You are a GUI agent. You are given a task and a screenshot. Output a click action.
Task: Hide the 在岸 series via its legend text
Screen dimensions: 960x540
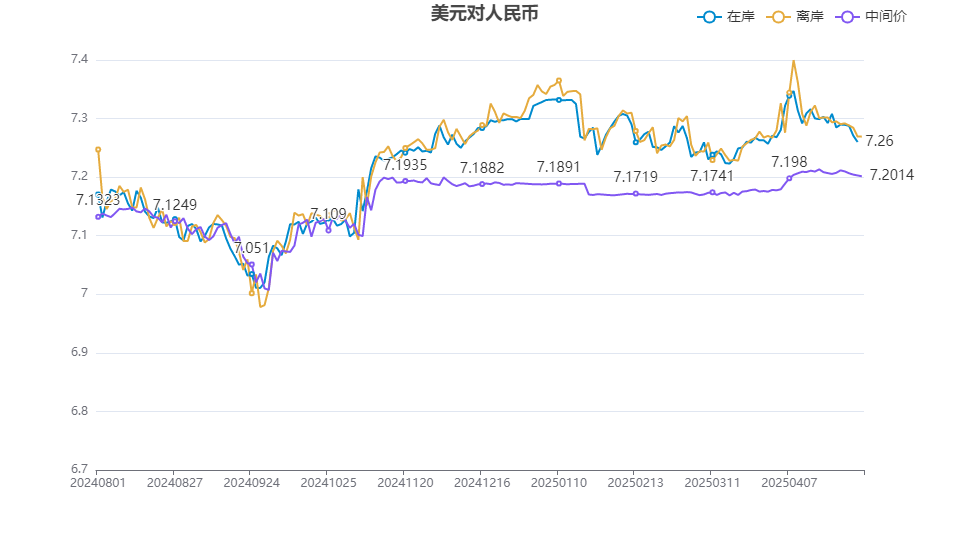pos(740,17)
